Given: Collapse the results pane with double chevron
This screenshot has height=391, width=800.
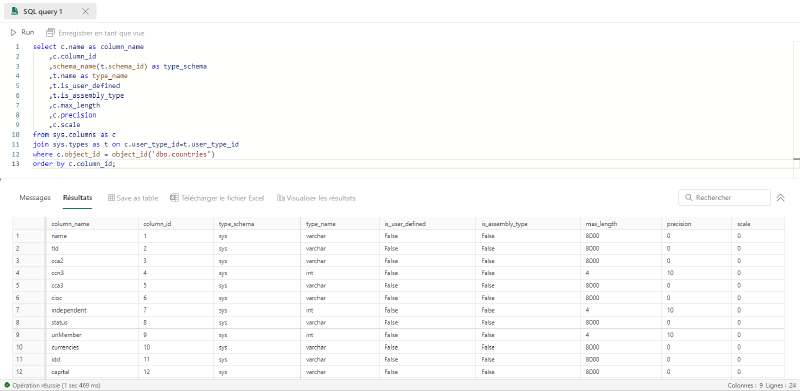Looking at the screenshot, I should point(780,198).
